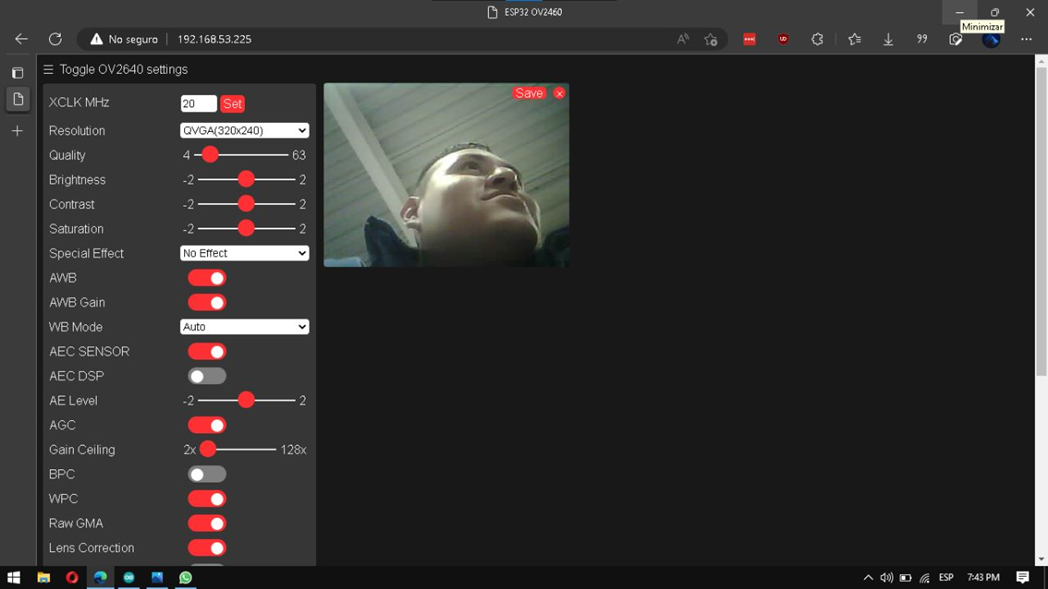Open the browser three-dot settings menu
The height and width of the screenshot is (589, 1048).
point(1026,39)
